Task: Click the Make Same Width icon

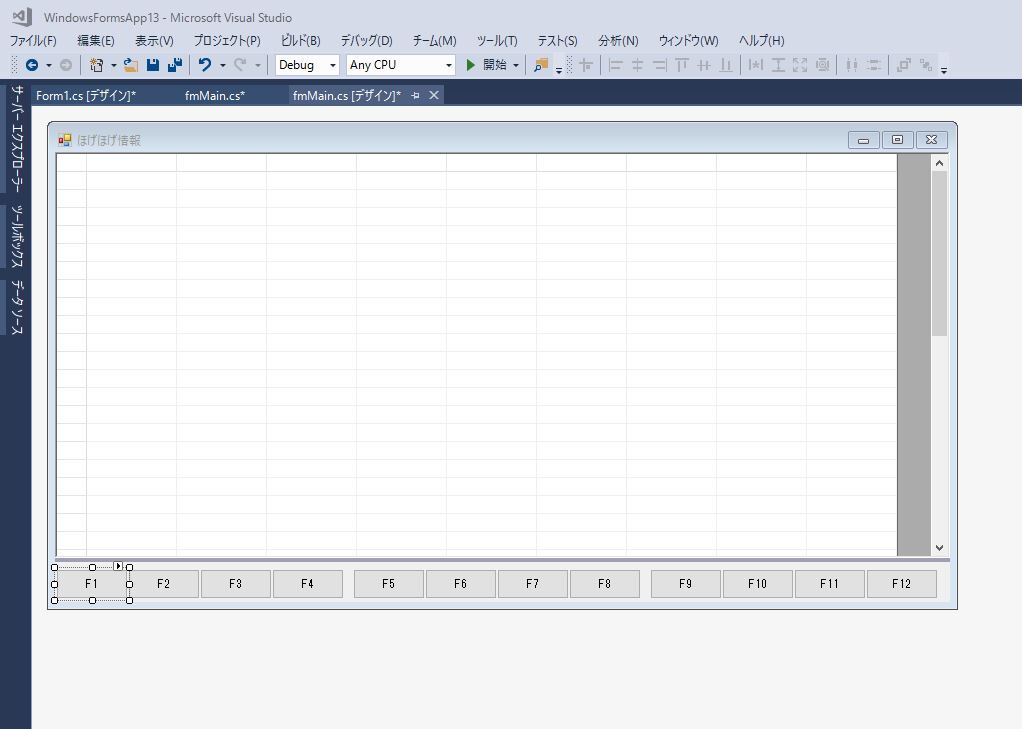Action: (x=756, y=65)
